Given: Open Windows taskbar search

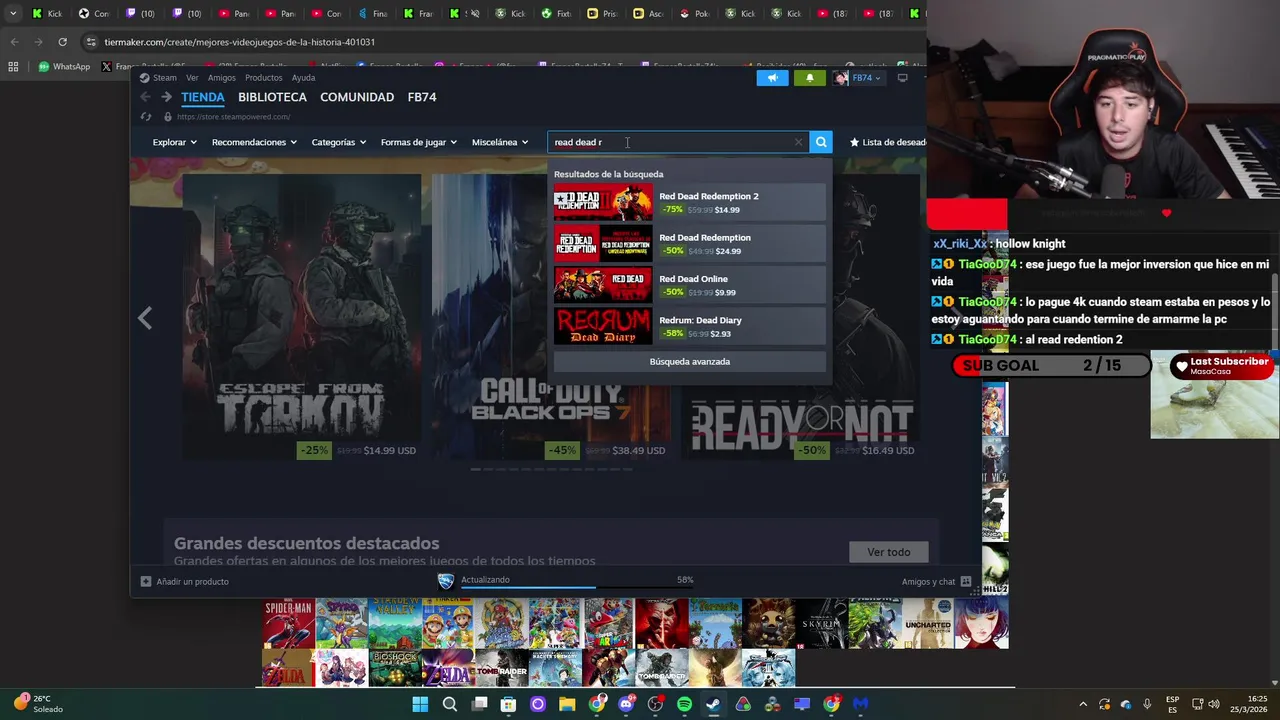Looking at the screenshot, I should click(450, 704).
